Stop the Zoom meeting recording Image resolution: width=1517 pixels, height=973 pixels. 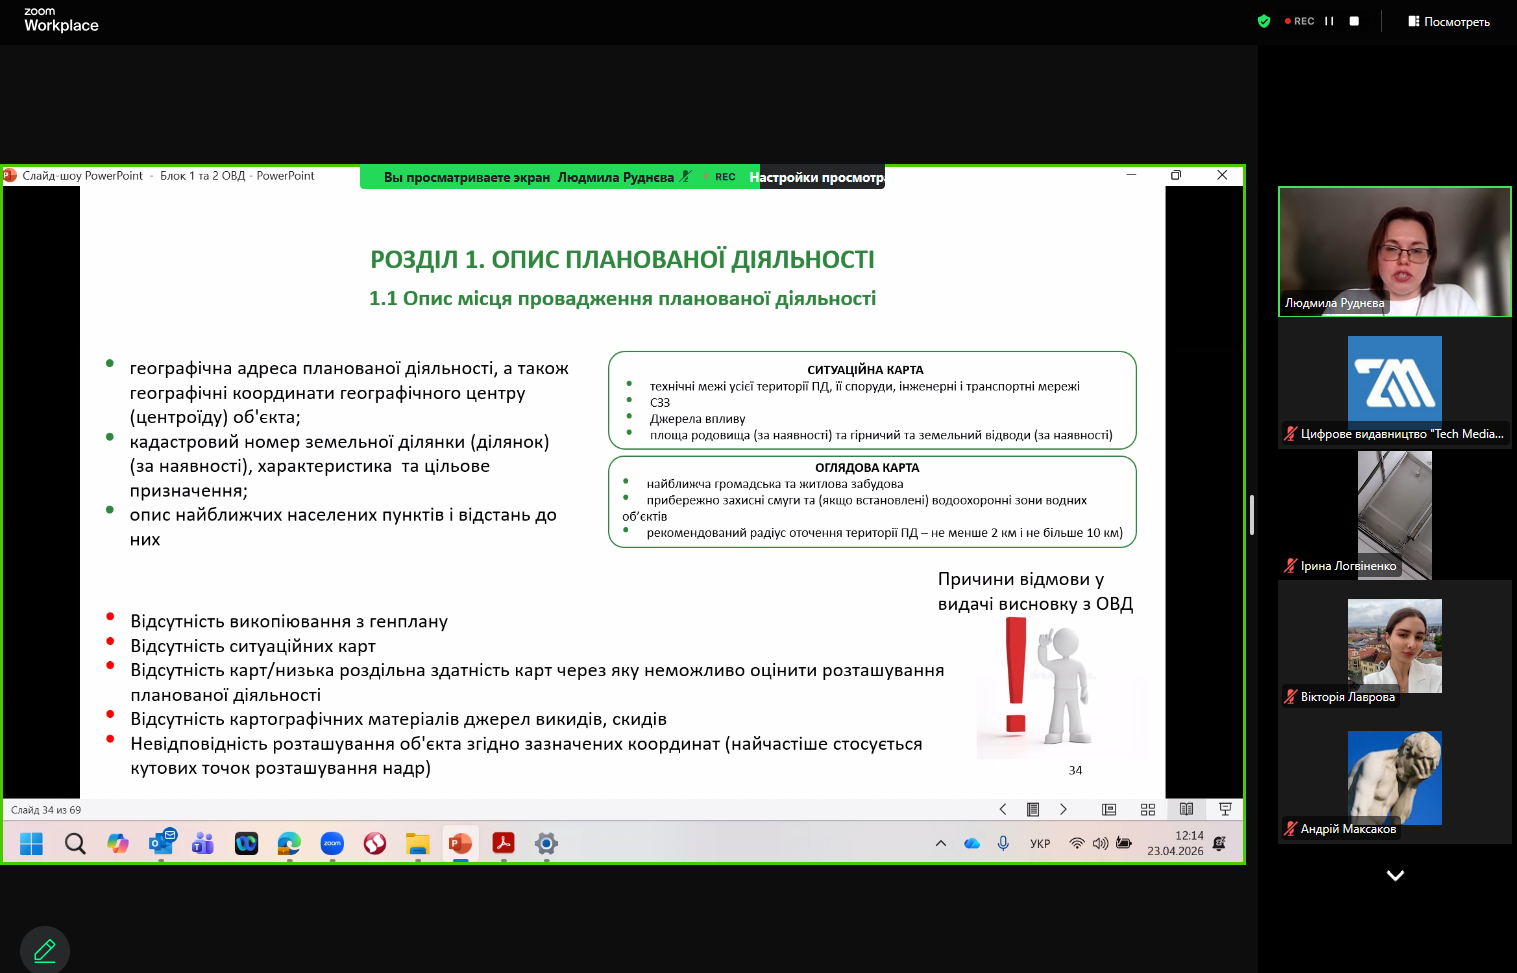[x=1354, y=21]
